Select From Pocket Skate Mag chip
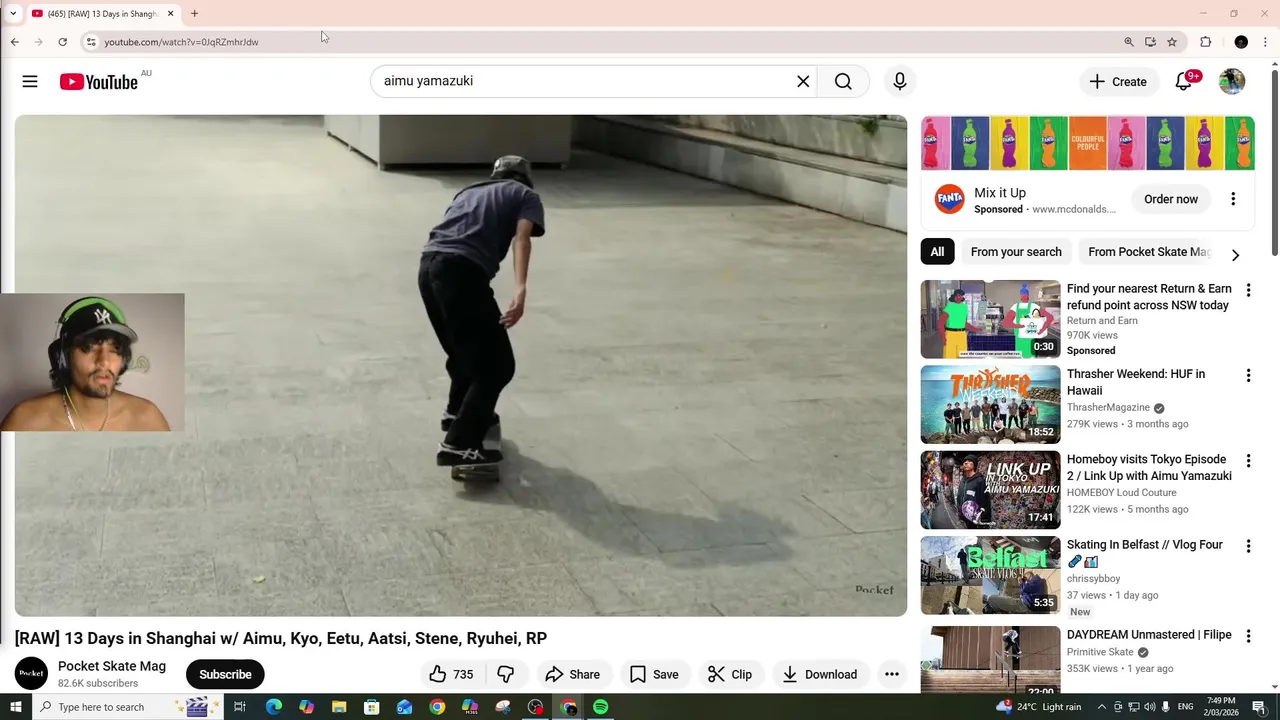 1149,252
